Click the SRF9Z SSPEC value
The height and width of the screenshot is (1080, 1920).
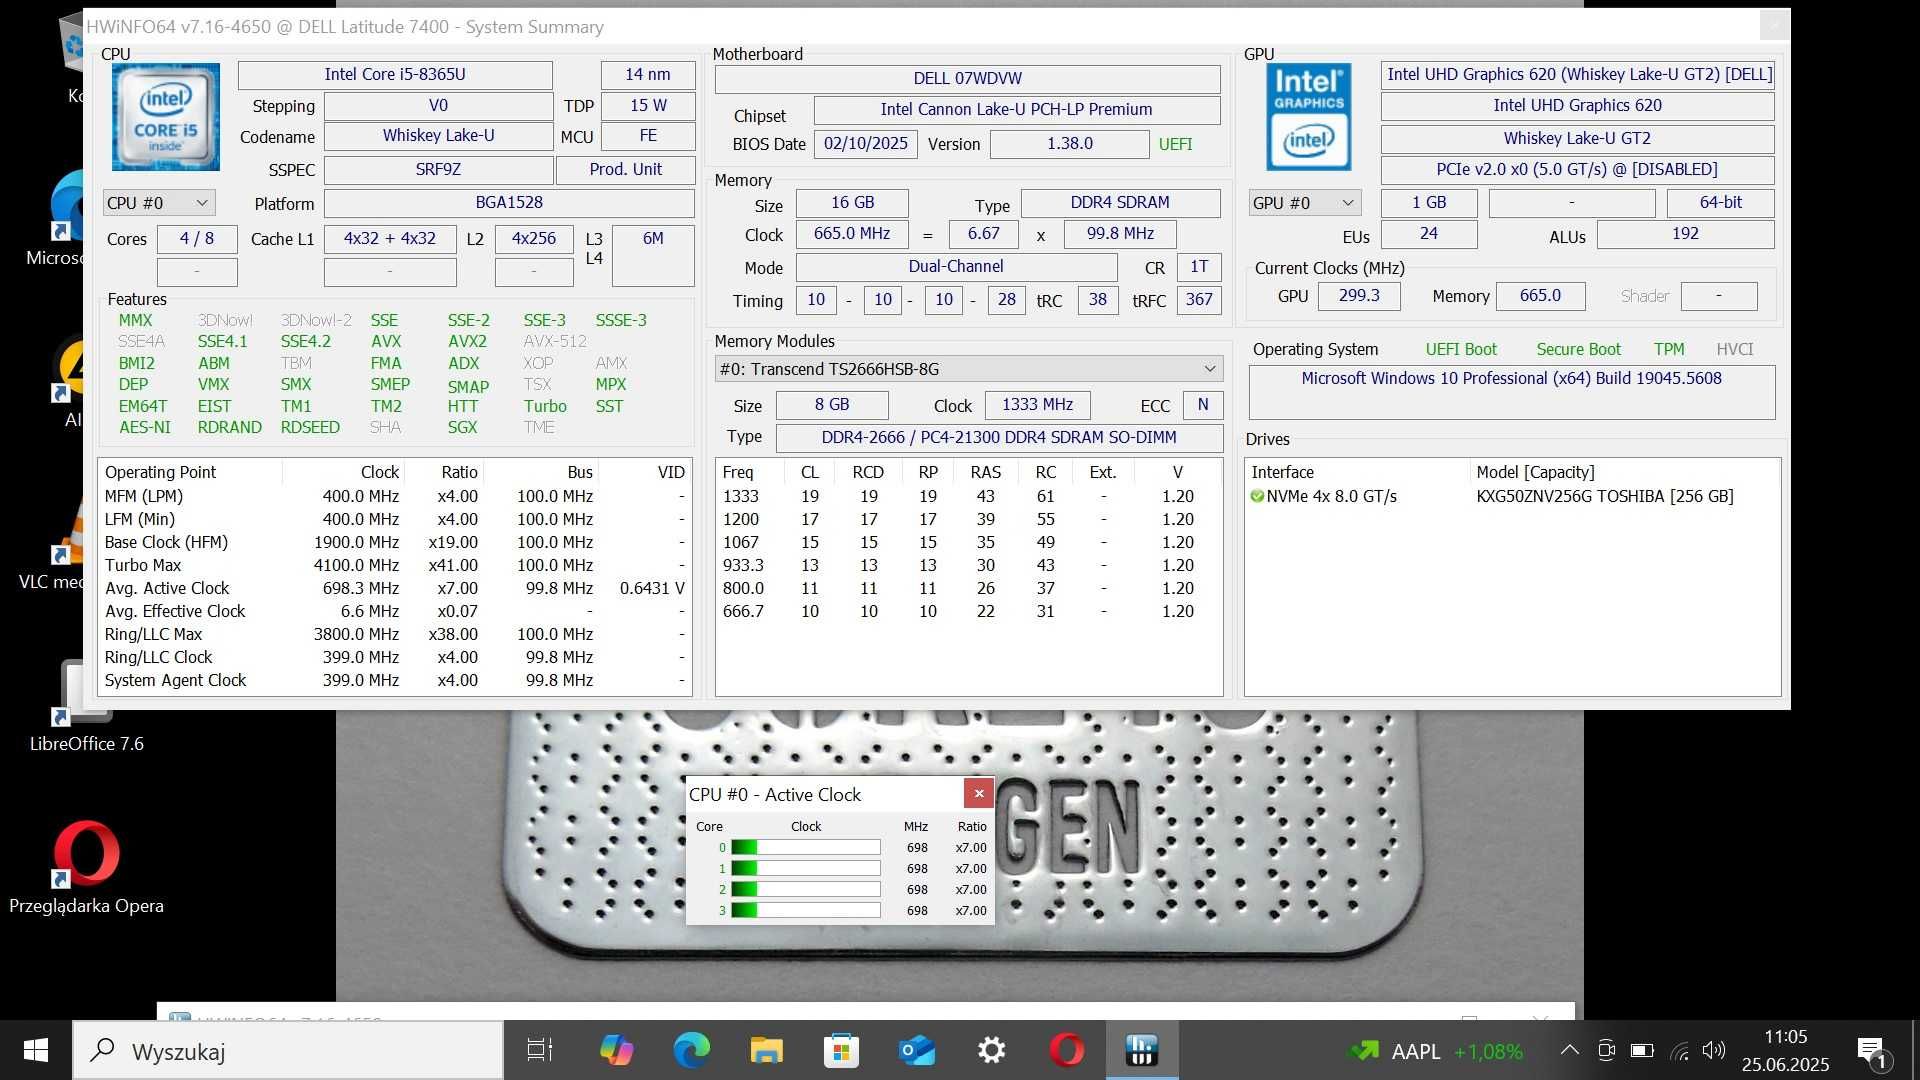tap(438, 170)
